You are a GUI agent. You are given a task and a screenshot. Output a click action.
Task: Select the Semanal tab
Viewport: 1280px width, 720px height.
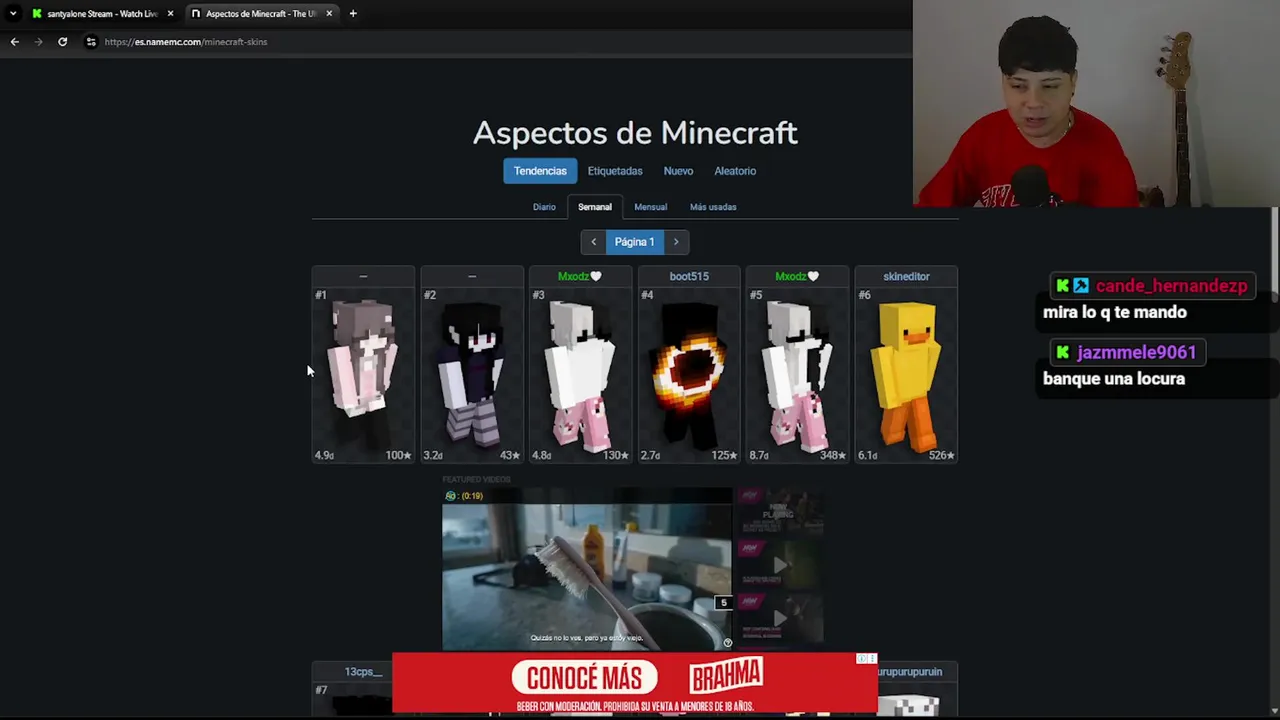(594, 207)
